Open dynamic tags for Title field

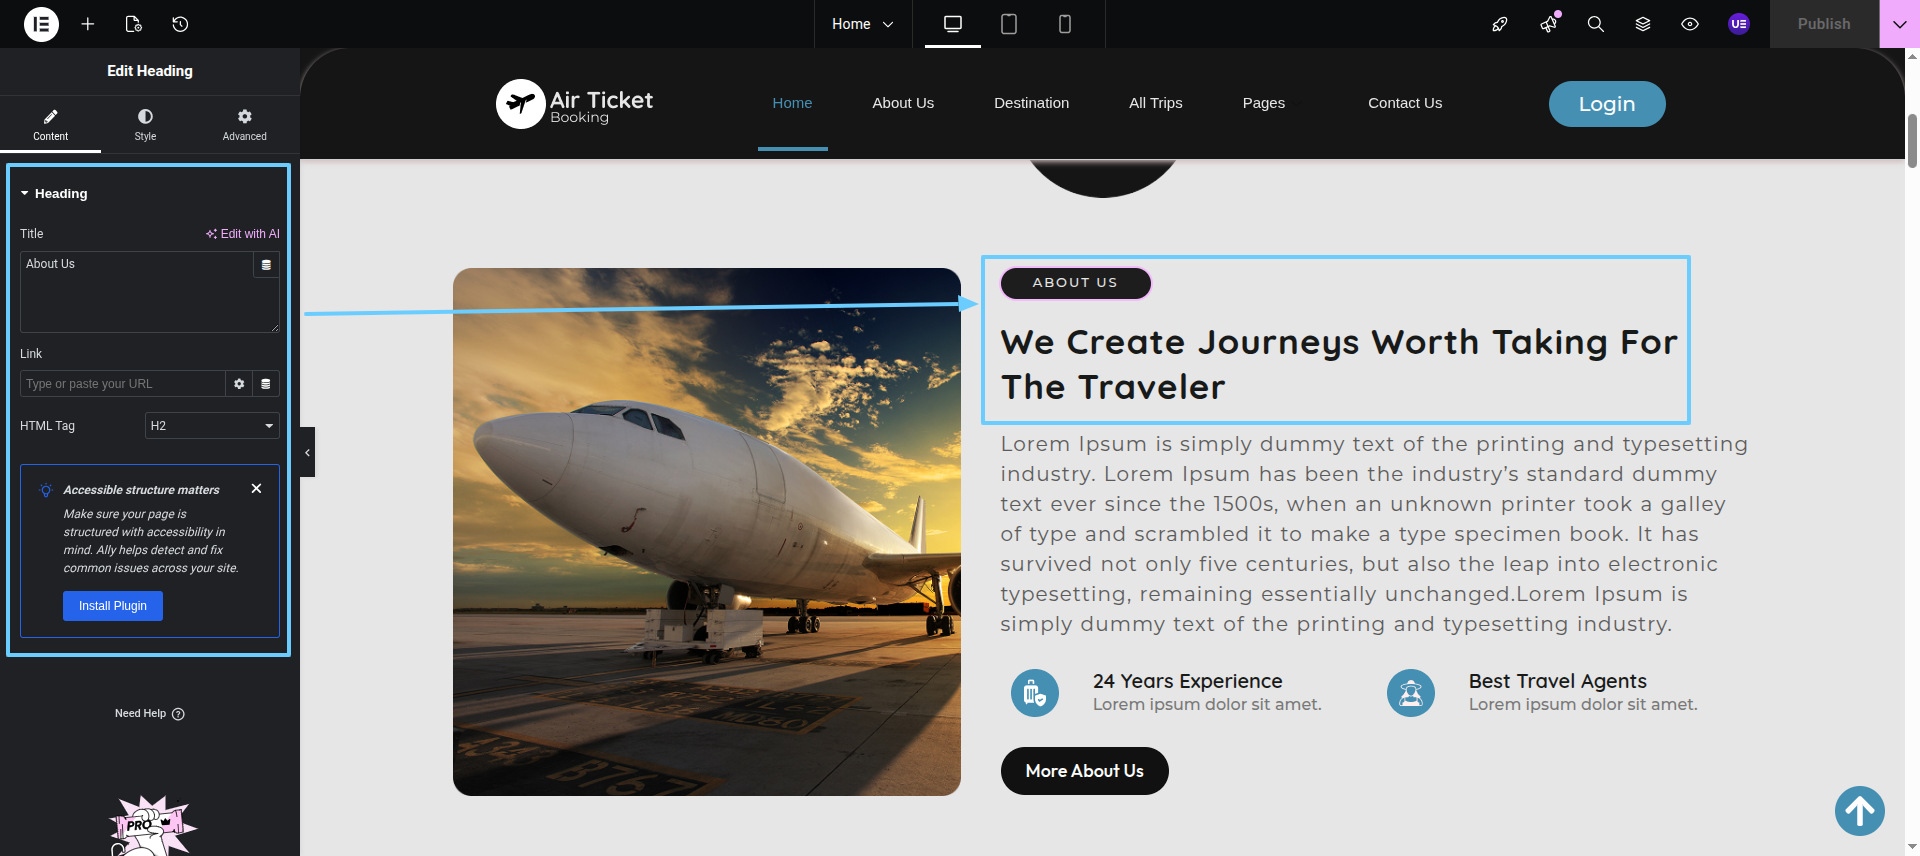[266, 265]
